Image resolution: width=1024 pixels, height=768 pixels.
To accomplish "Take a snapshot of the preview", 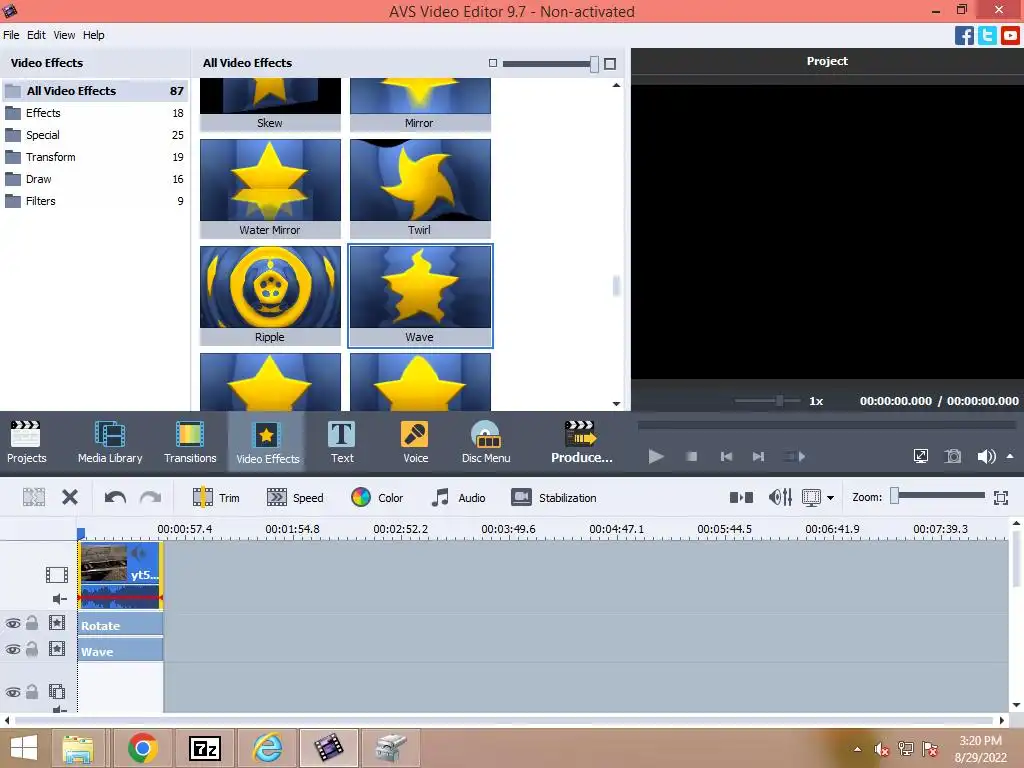I will (953, 456).
